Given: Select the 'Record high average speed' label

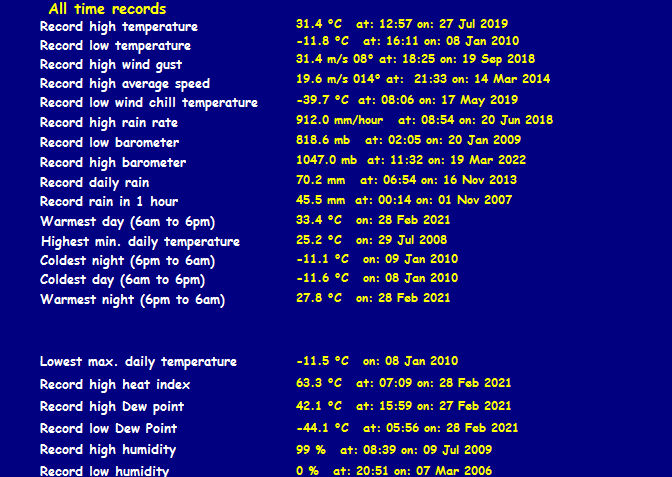Looking at the screenshot, I should point(125,84).
